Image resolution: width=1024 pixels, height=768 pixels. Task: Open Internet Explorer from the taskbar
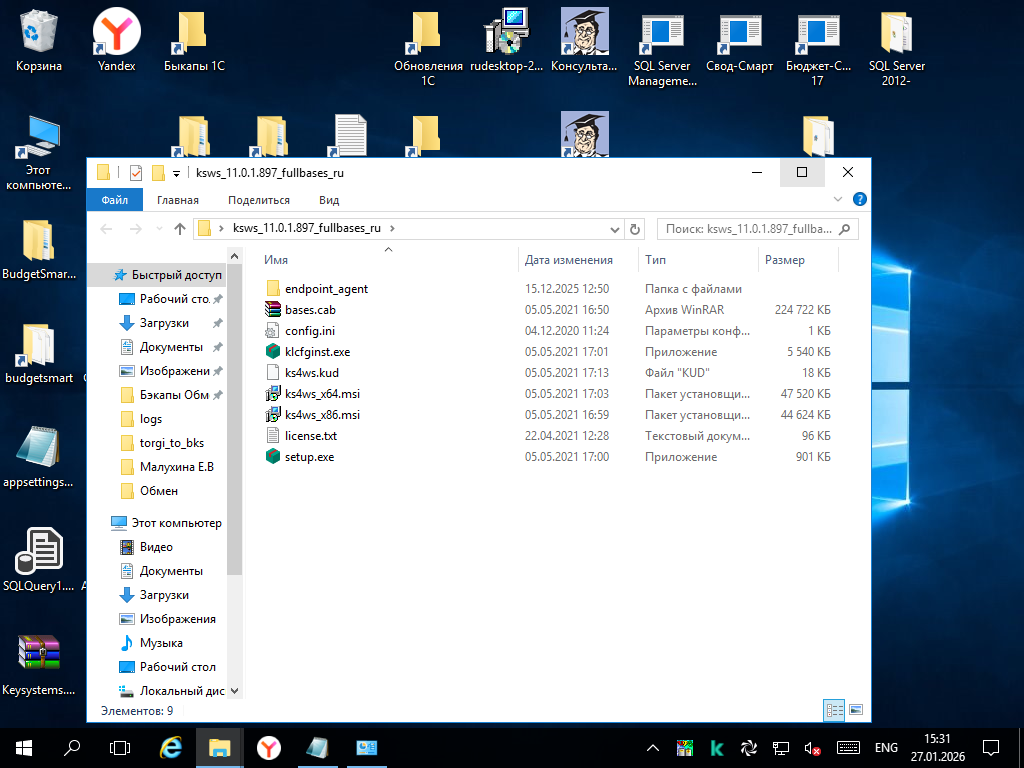pyautogui.click(x=171, y=747)
